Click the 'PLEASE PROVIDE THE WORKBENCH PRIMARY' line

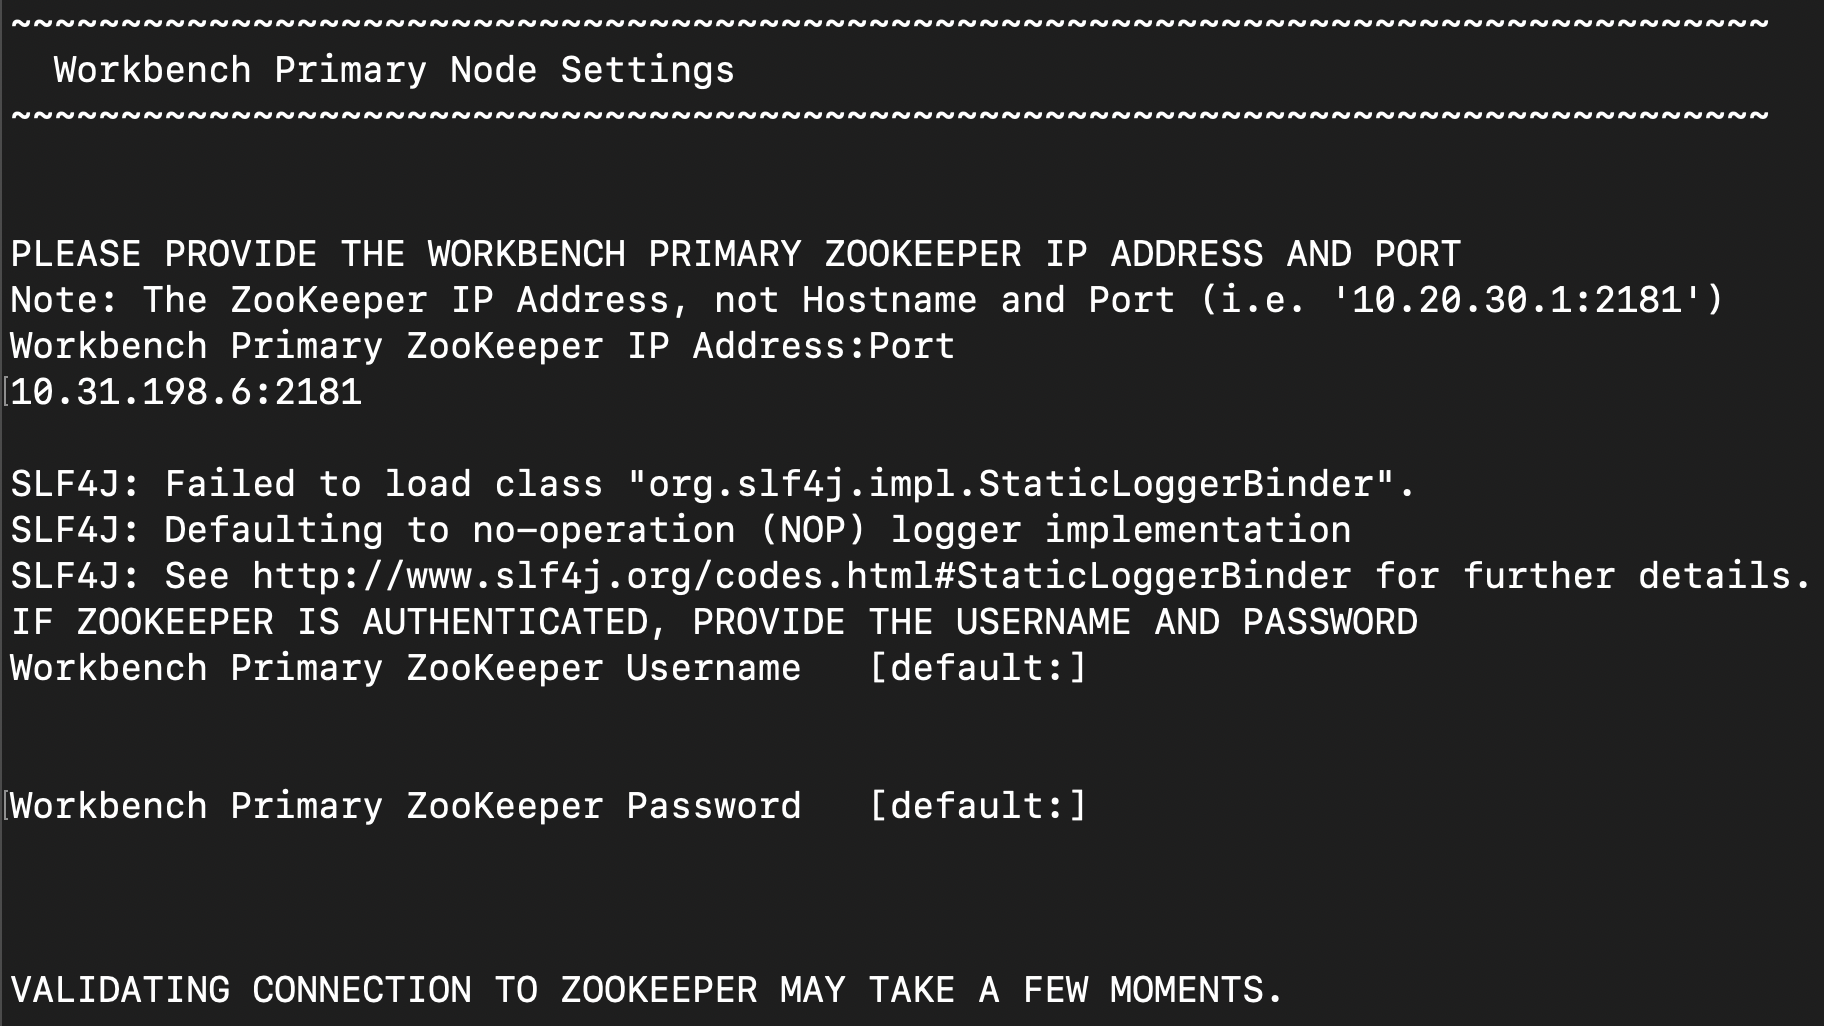tap(735, 254)
